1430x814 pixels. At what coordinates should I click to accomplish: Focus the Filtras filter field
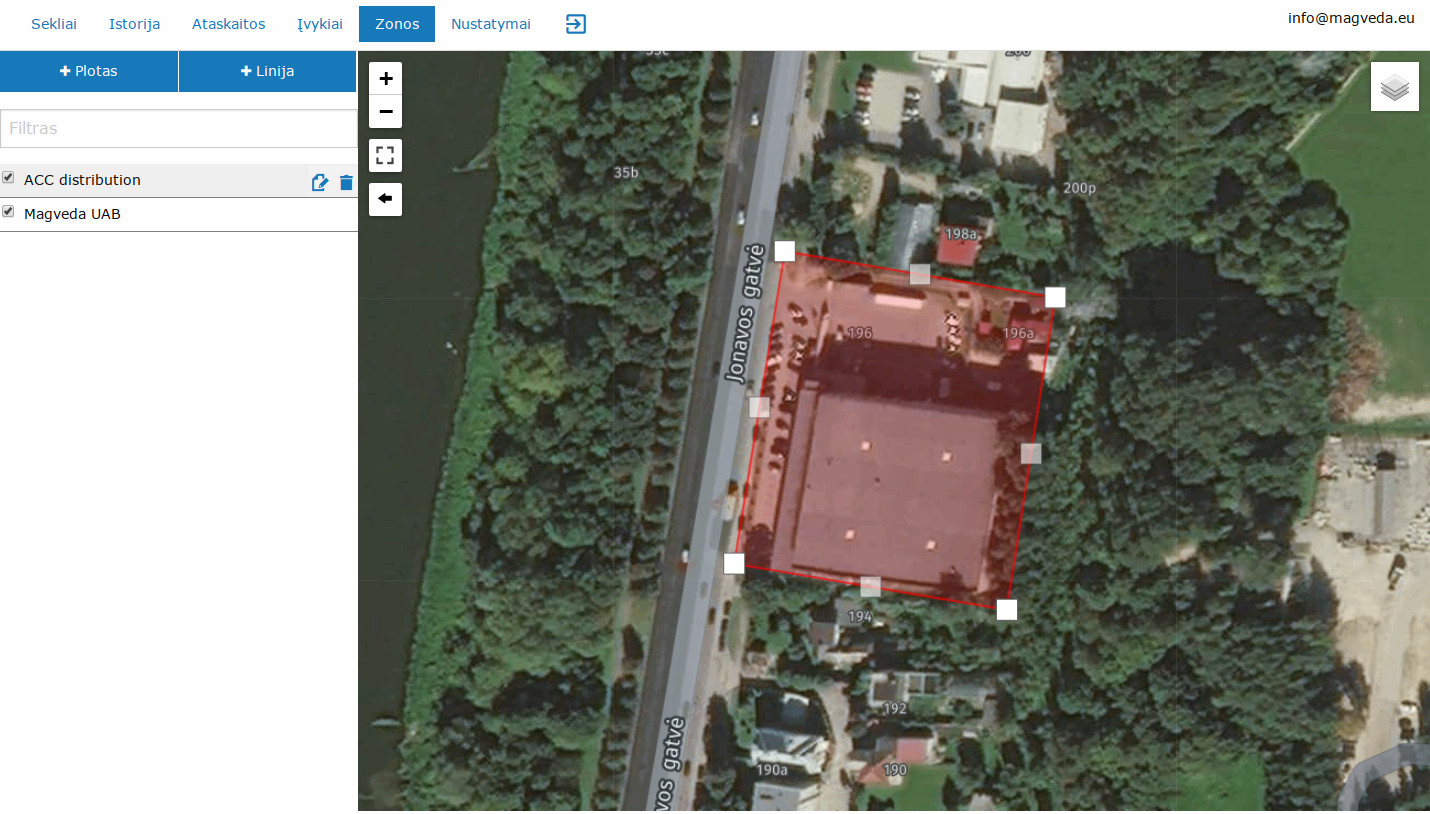[x=179, y=128]
